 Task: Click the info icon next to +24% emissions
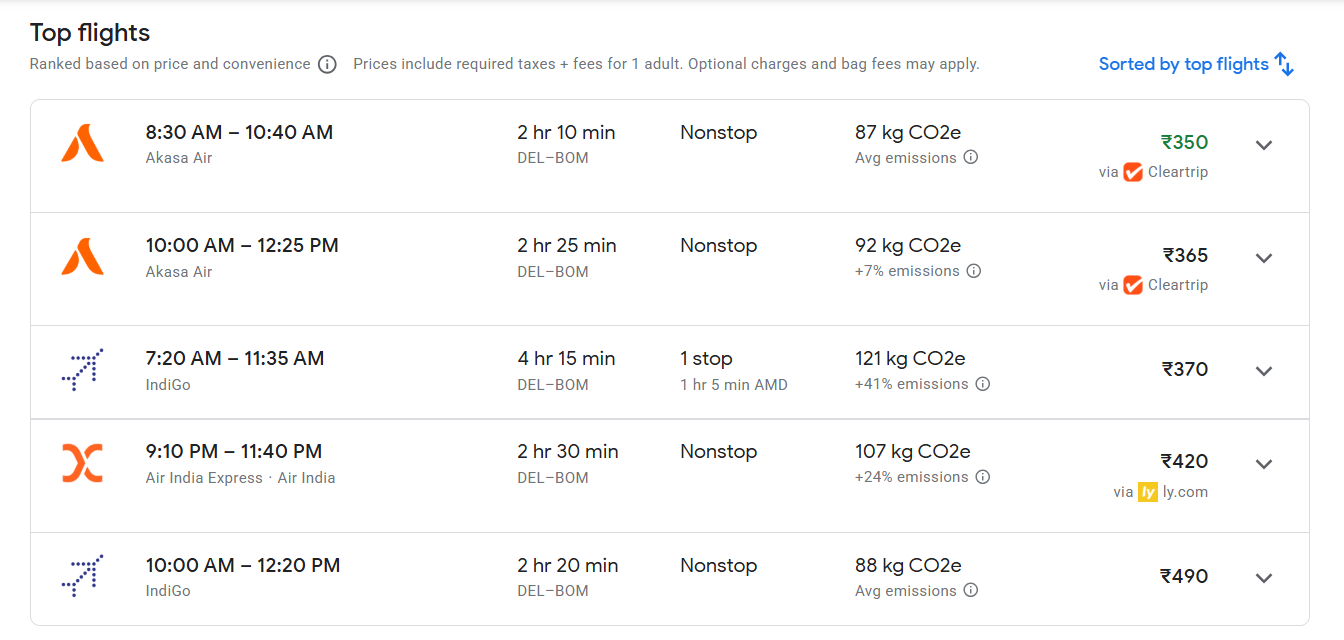click(x=983, y=477)
